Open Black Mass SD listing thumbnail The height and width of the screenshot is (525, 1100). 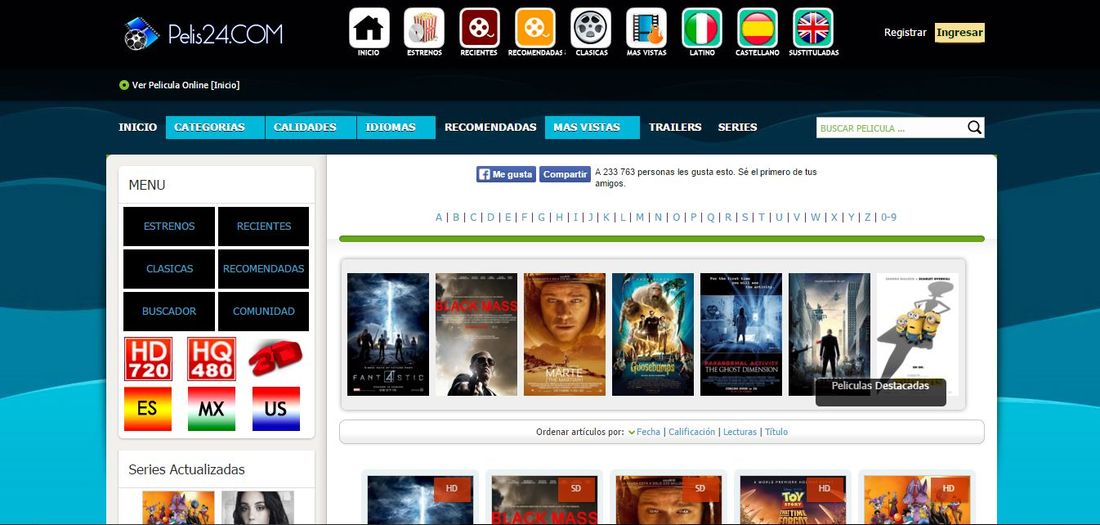pos(544,500)
